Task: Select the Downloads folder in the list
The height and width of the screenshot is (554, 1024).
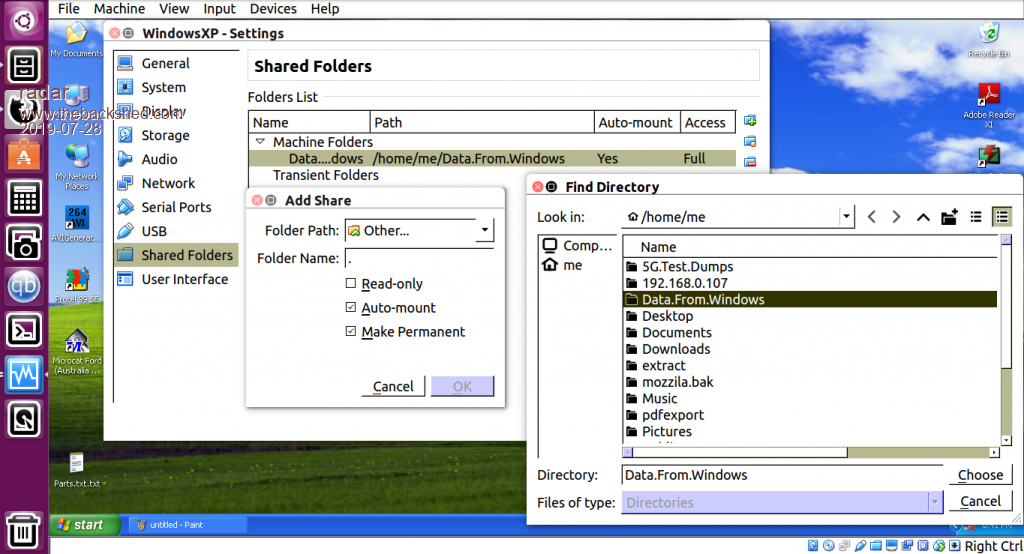Action: (x=676, y=349)
